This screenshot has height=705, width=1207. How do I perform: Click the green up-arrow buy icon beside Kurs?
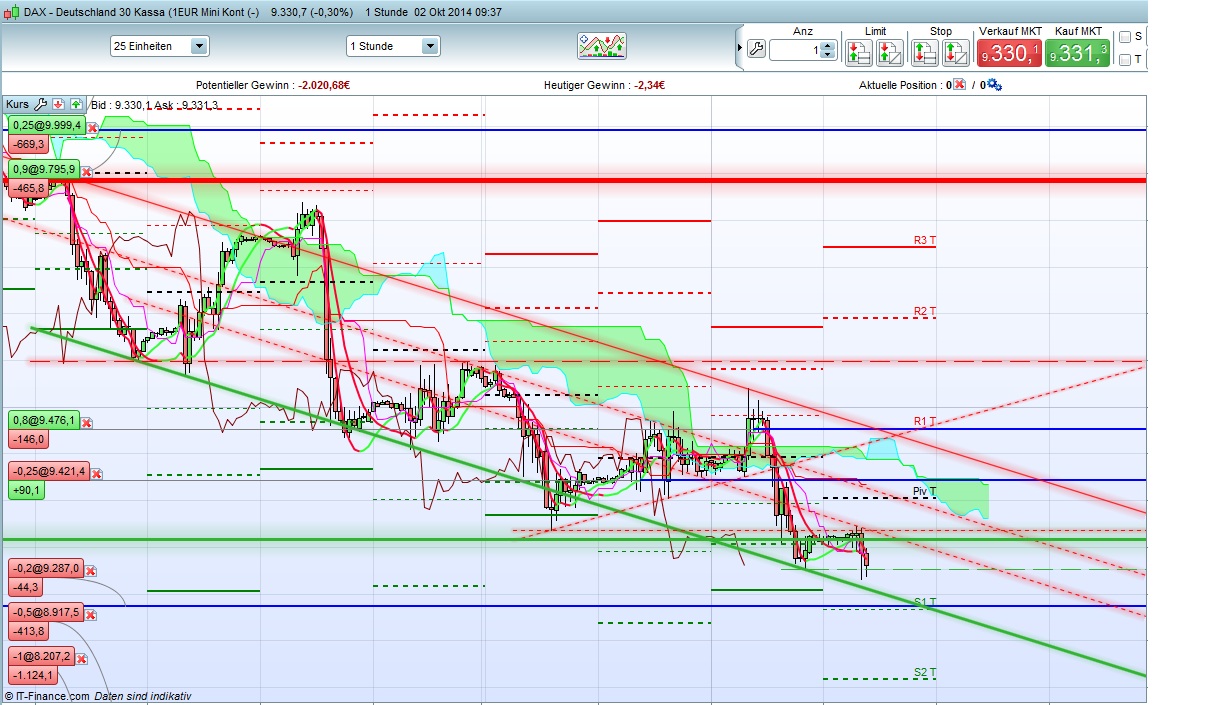(x=76, y=103)
